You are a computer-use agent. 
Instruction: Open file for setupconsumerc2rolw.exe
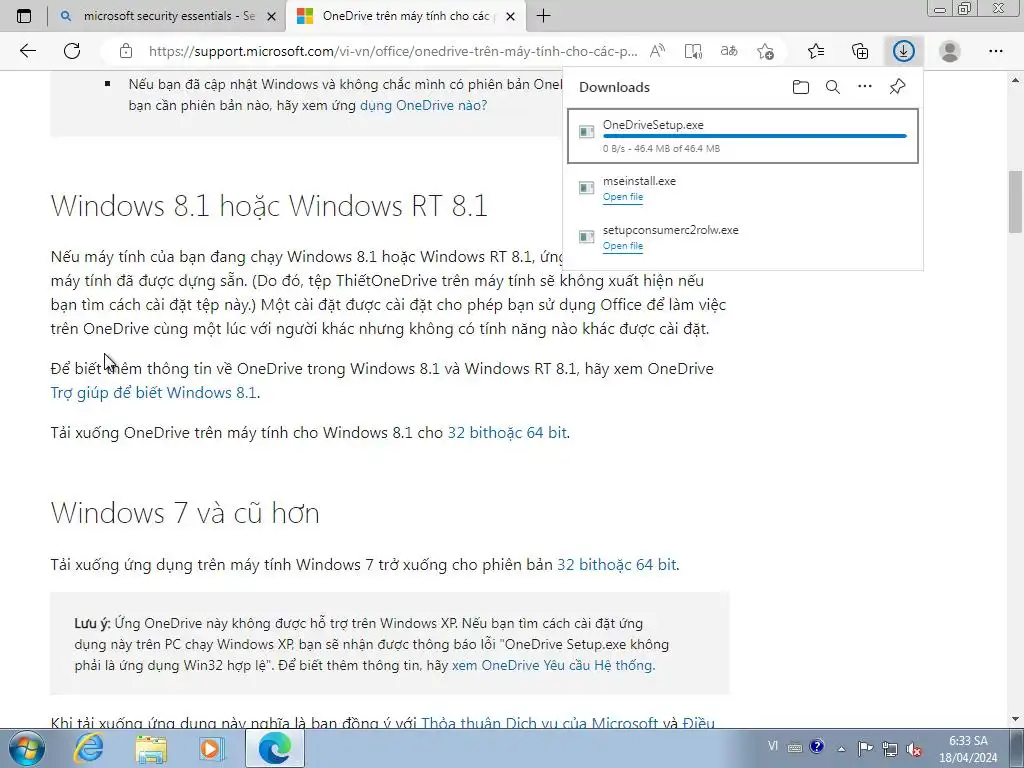point(622,246)
